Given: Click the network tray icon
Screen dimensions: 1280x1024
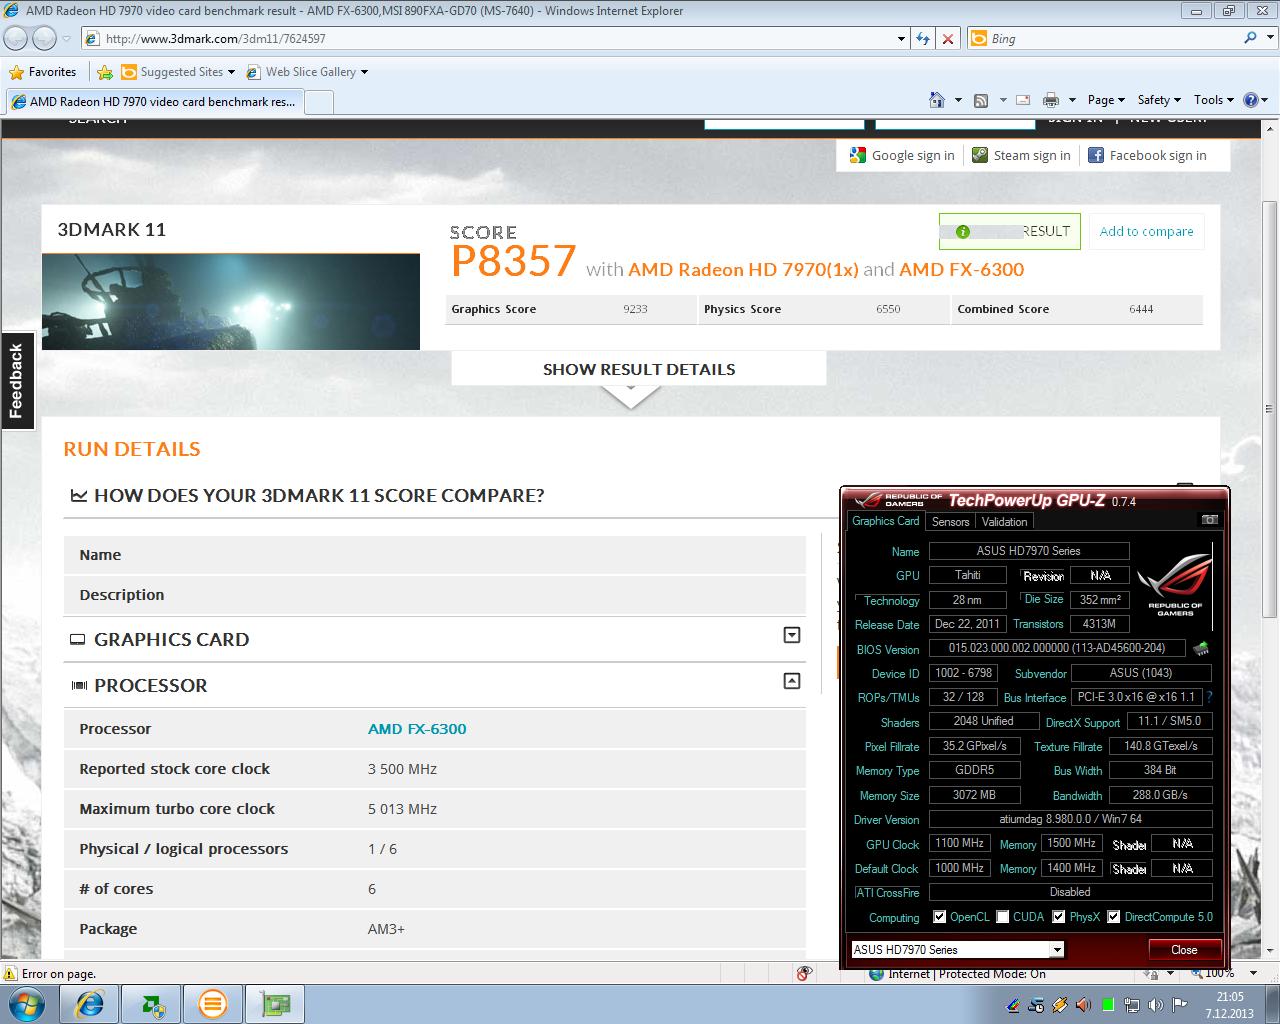Looking at the screenshot, I should (x=1132, y=1005).
